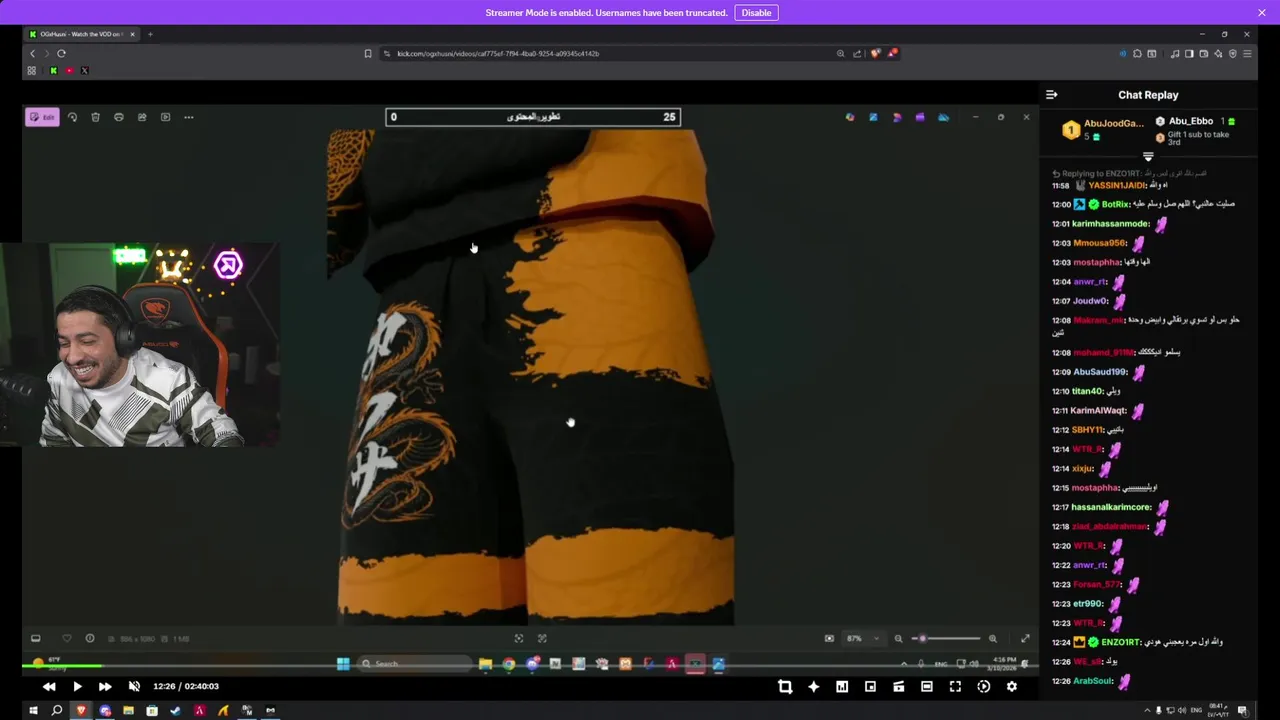
Task: Go back in browser history
Action: [x=32, y=53]
